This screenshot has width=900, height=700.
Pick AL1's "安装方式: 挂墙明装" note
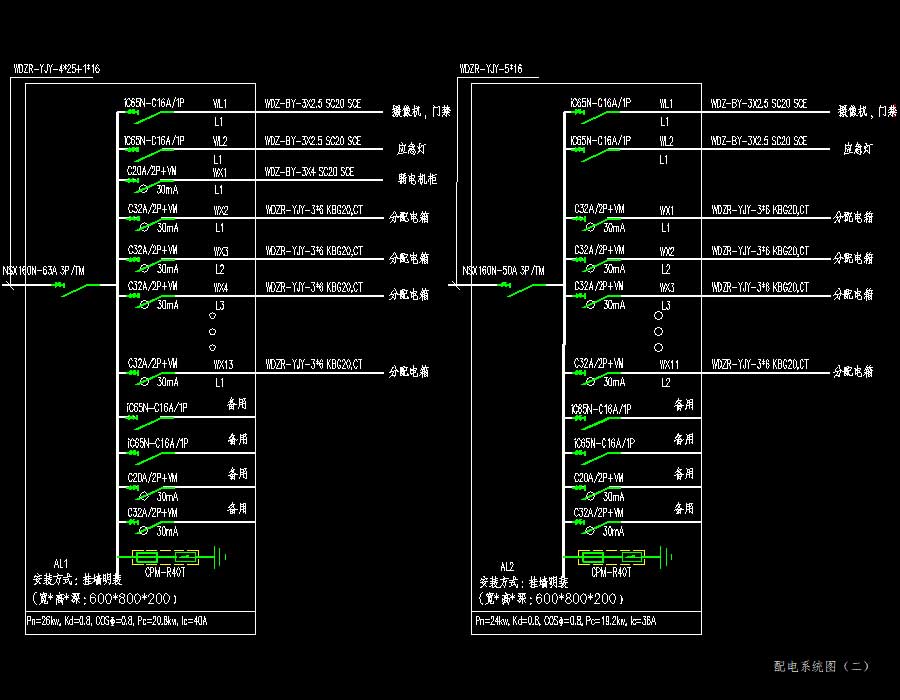(x=77, y=580)
